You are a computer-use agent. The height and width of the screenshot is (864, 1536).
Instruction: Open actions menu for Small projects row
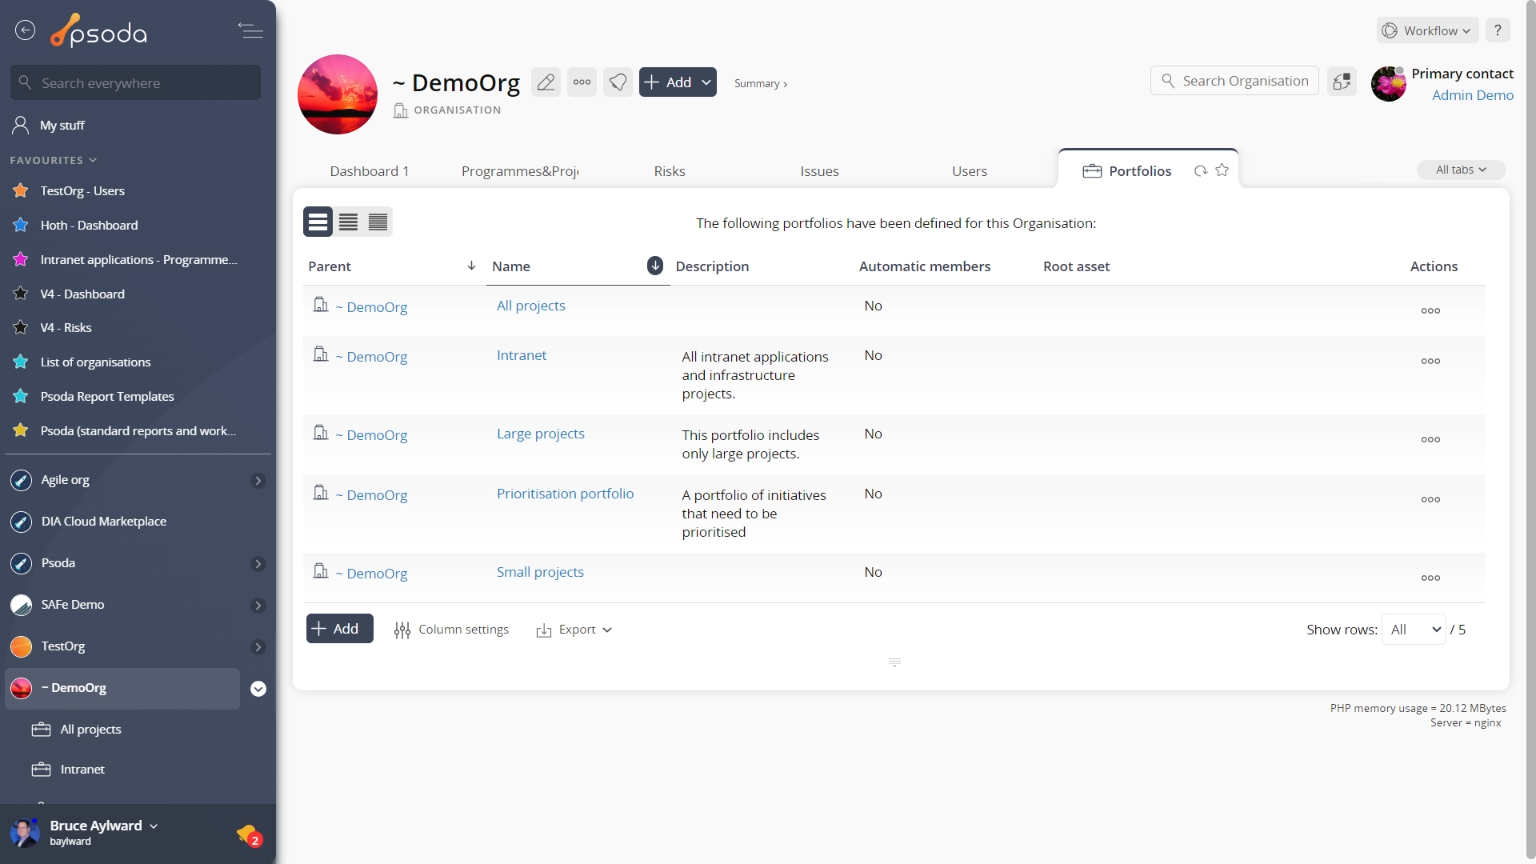click(1431, 578)
